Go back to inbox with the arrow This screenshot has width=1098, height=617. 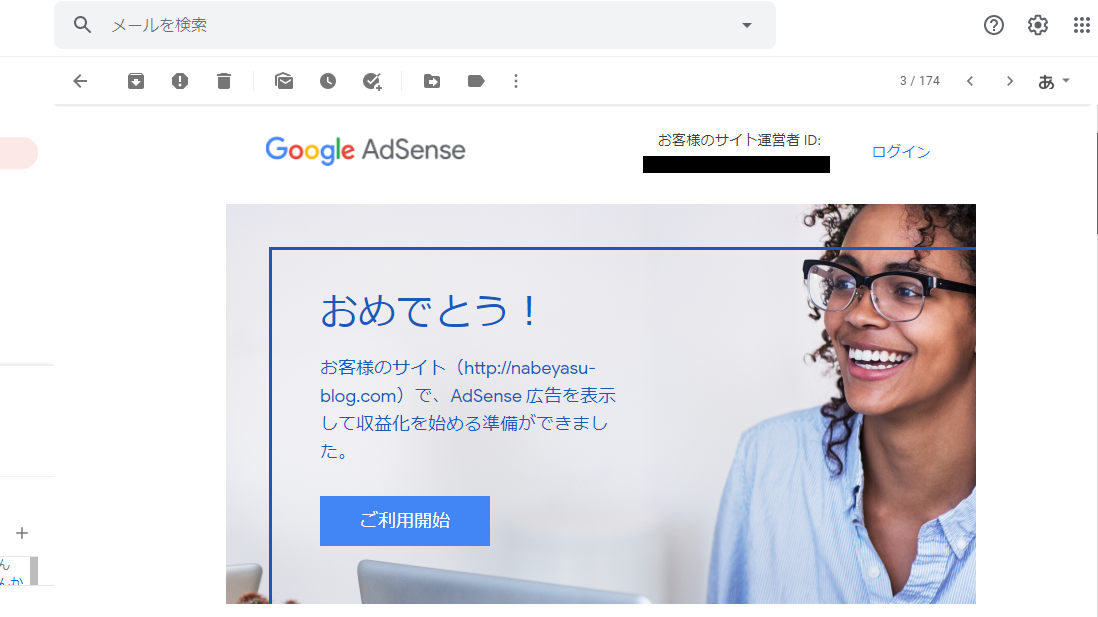[x=81, y=81]
